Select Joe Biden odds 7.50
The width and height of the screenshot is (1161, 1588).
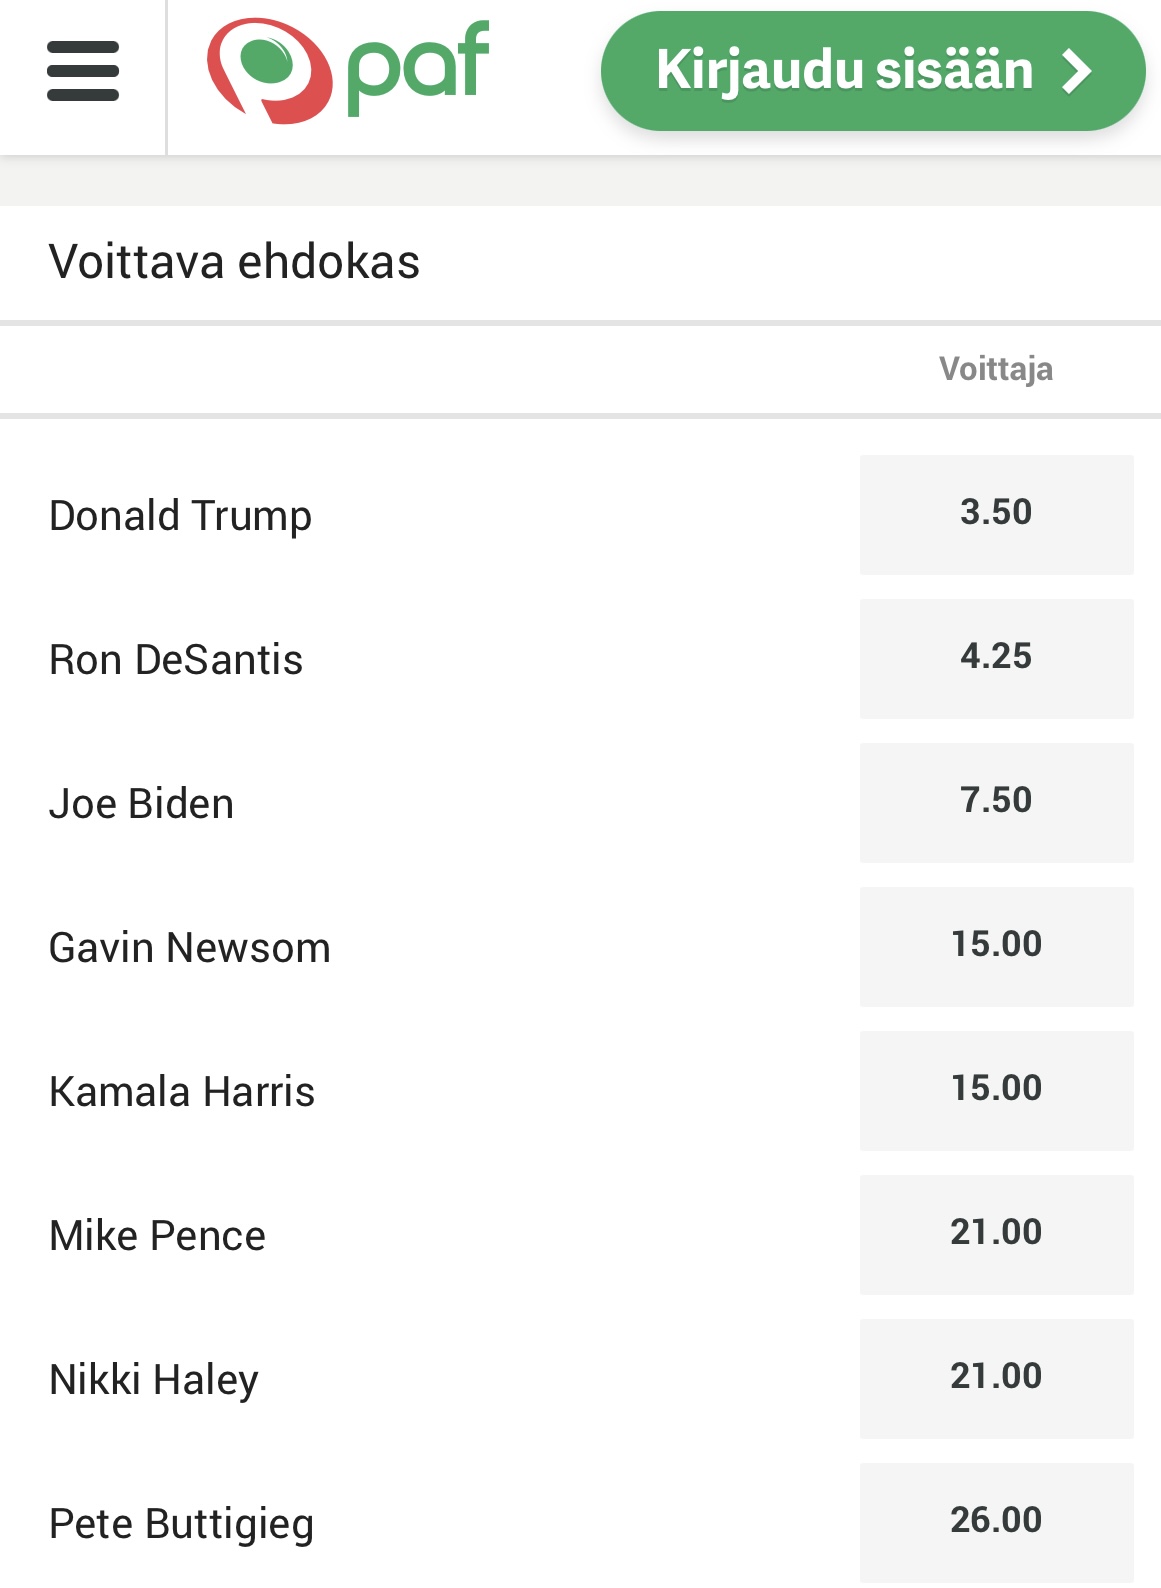tap(996, 802)
